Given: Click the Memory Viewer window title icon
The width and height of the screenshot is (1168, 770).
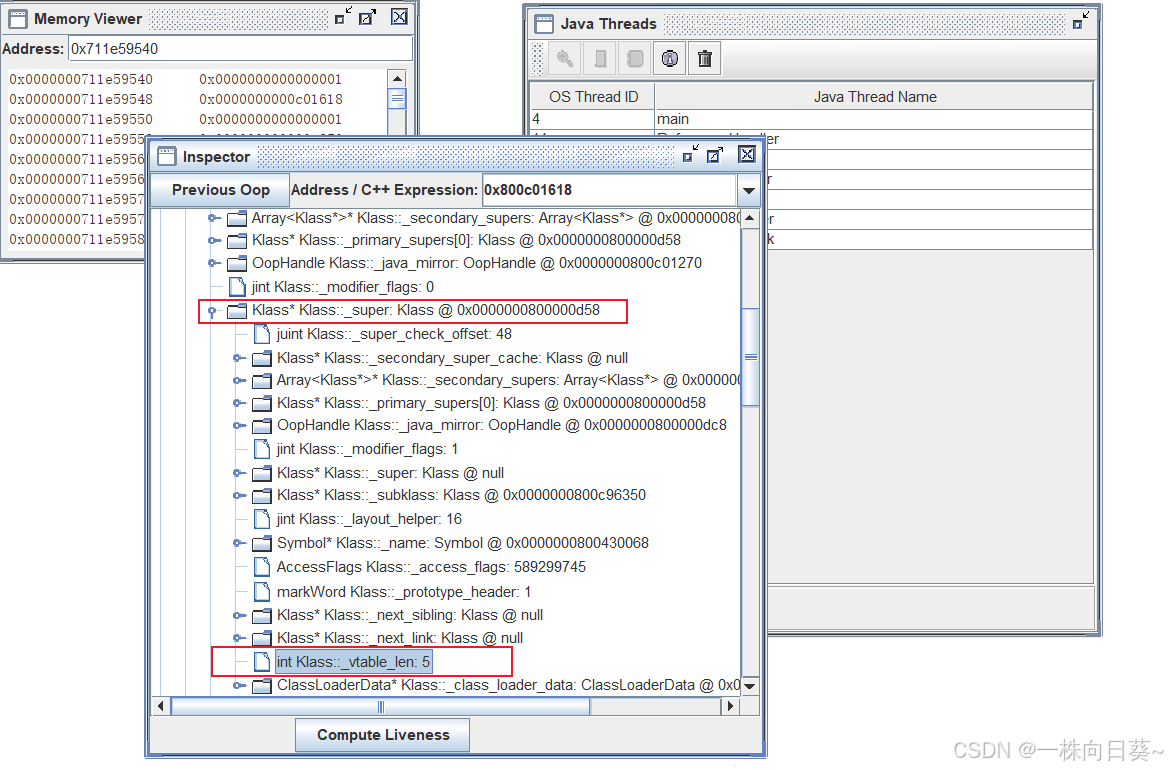Looking at the screenshot, I should [x=17, y=19].
